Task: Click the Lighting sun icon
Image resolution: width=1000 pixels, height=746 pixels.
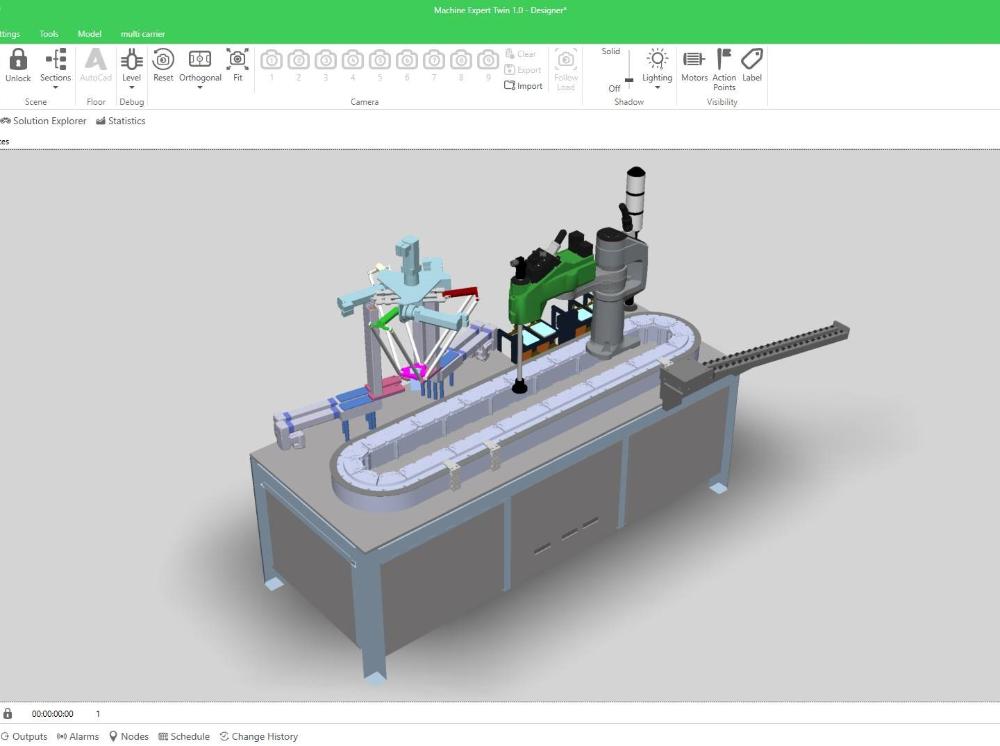Action: (x=657, y=59)
